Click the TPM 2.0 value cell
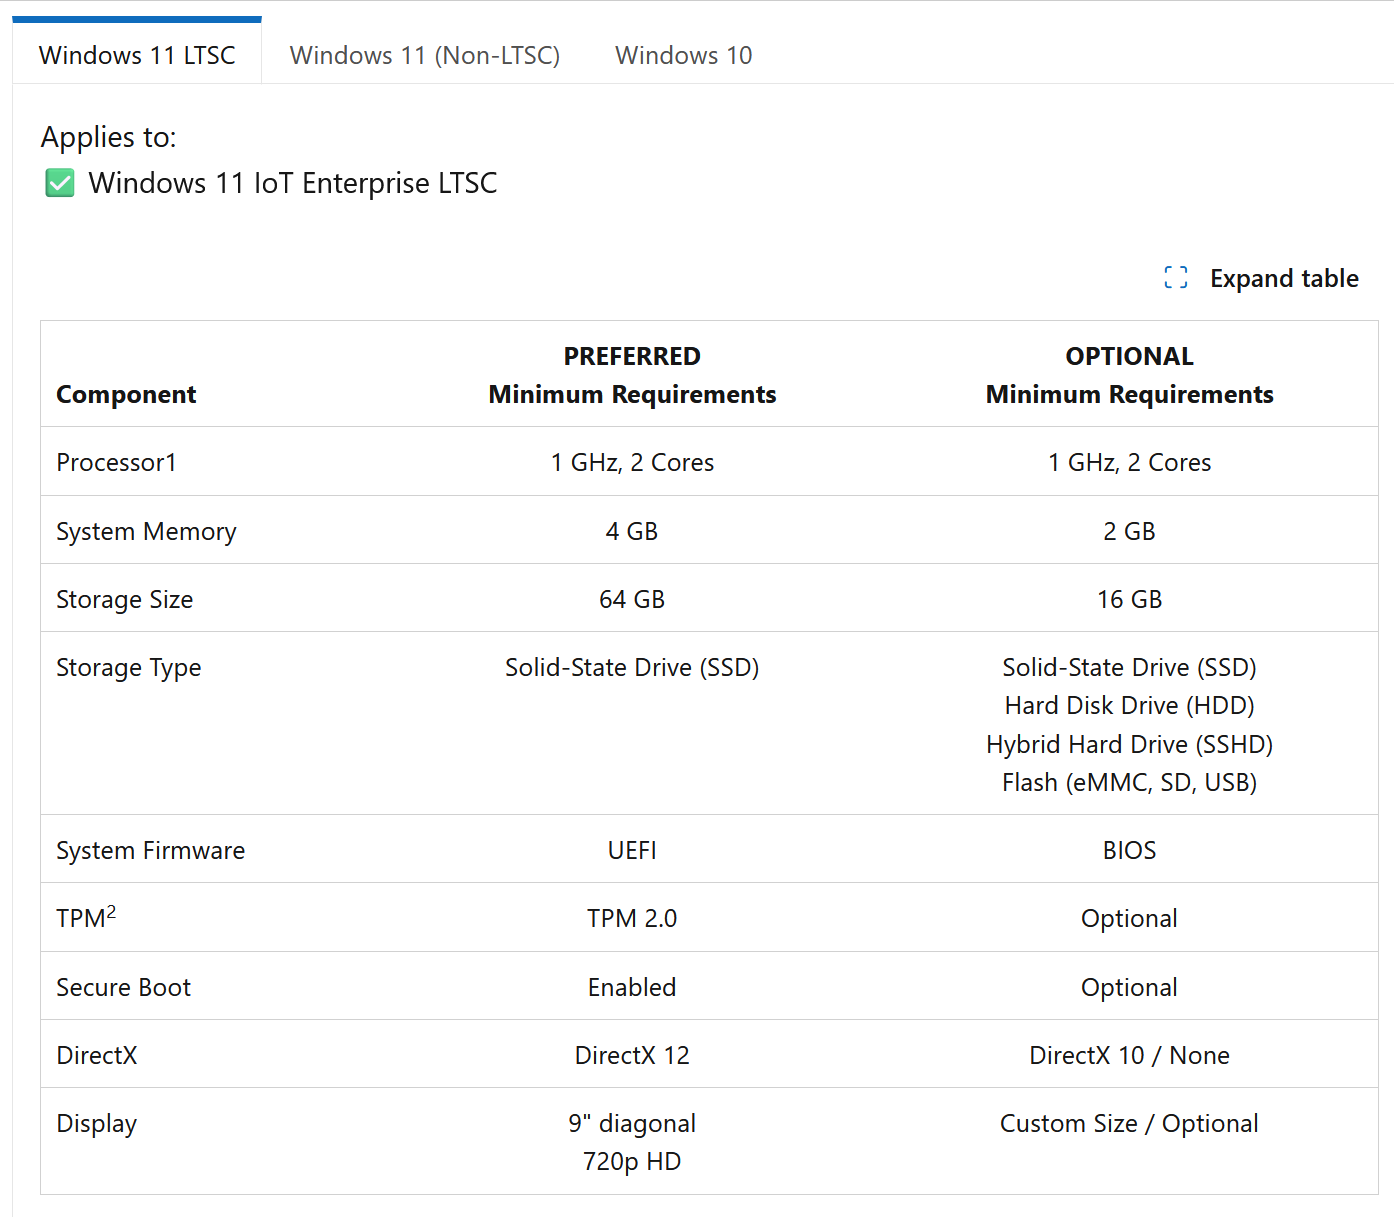This screenshot has height=1217, width=1394. [x=632, y=918]
